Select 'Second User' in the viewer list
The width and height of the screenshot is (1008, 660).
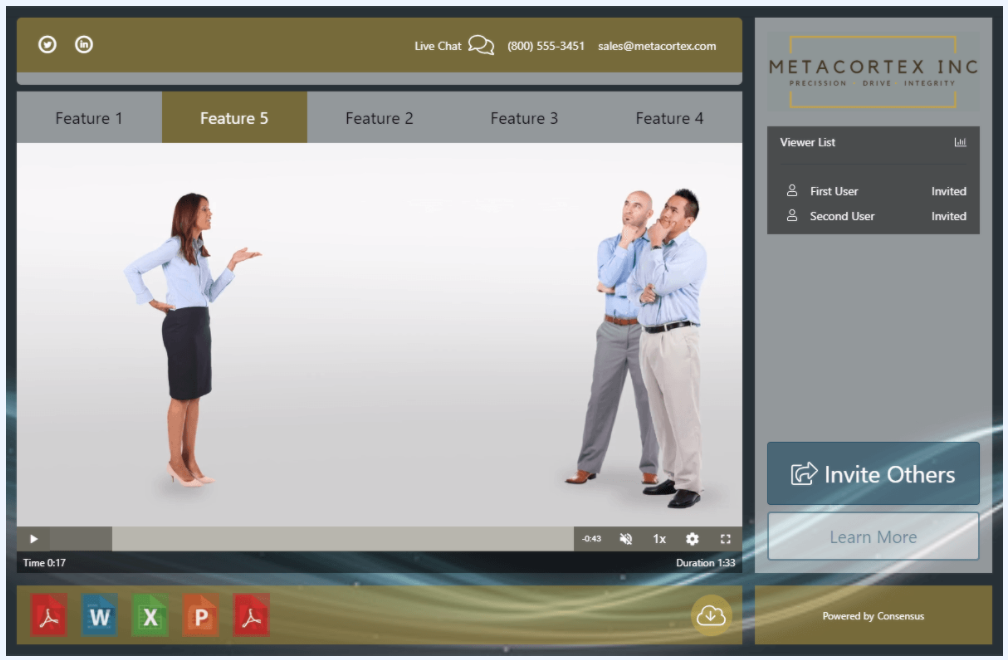coord(842,216)
